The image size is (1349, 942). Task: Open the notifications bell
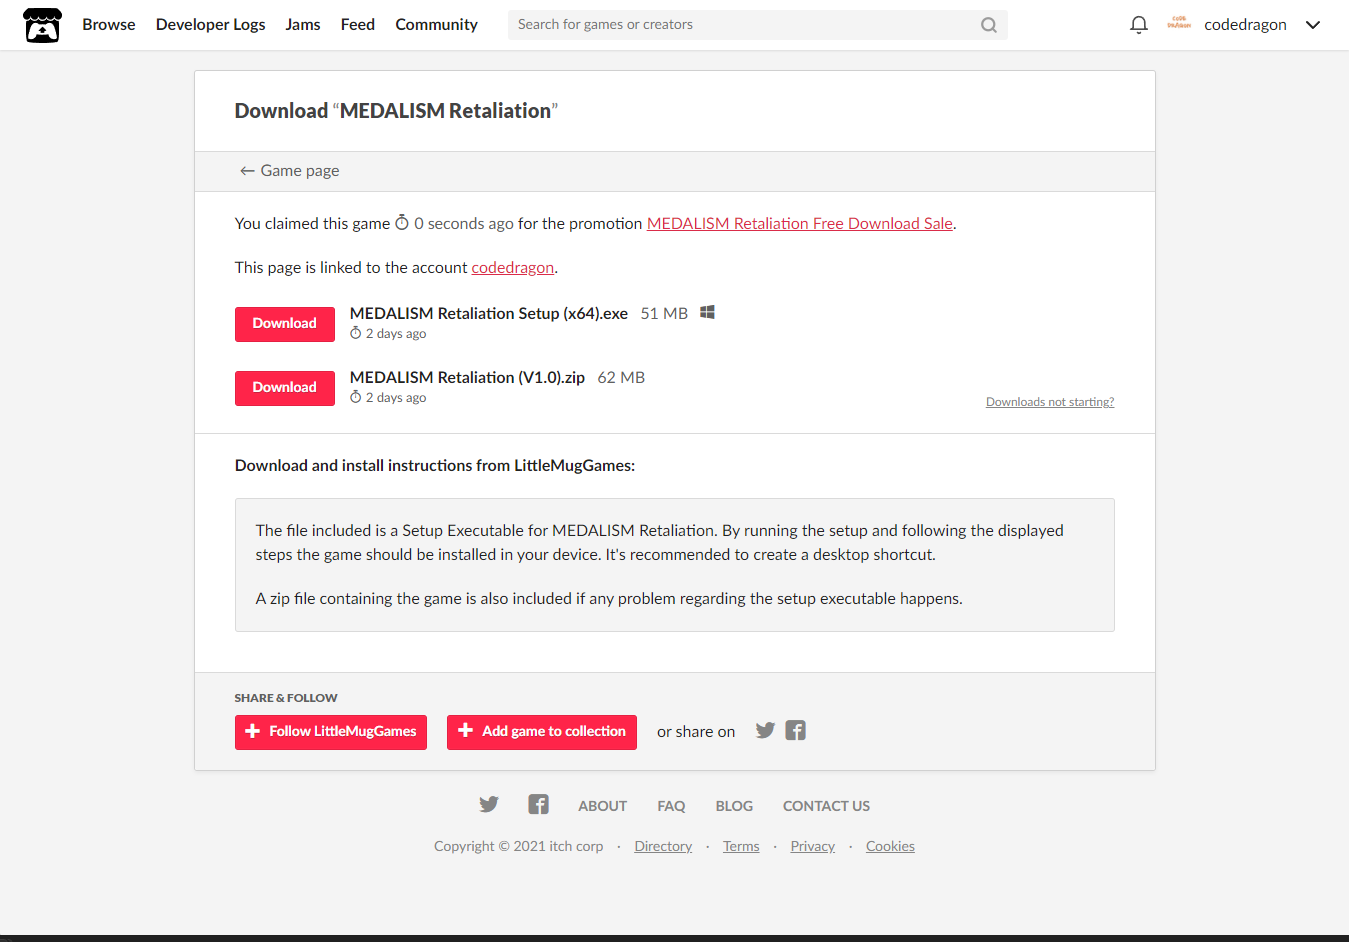tap(1138, 25)
